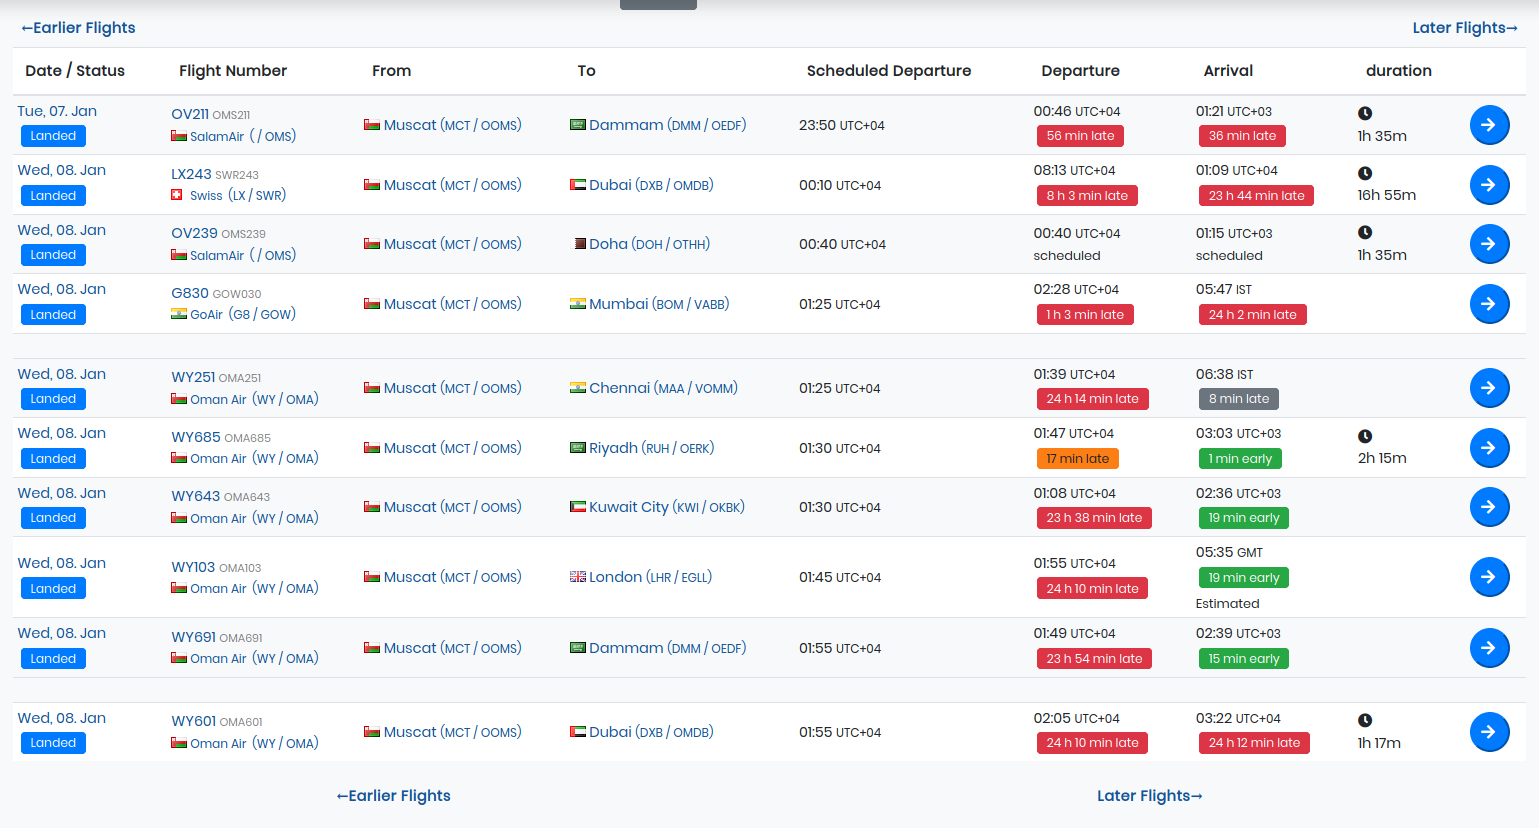Viewport: 1539px width, 828px height.
Task: Click the India flag next to Chennai
Action: [578, 388]
